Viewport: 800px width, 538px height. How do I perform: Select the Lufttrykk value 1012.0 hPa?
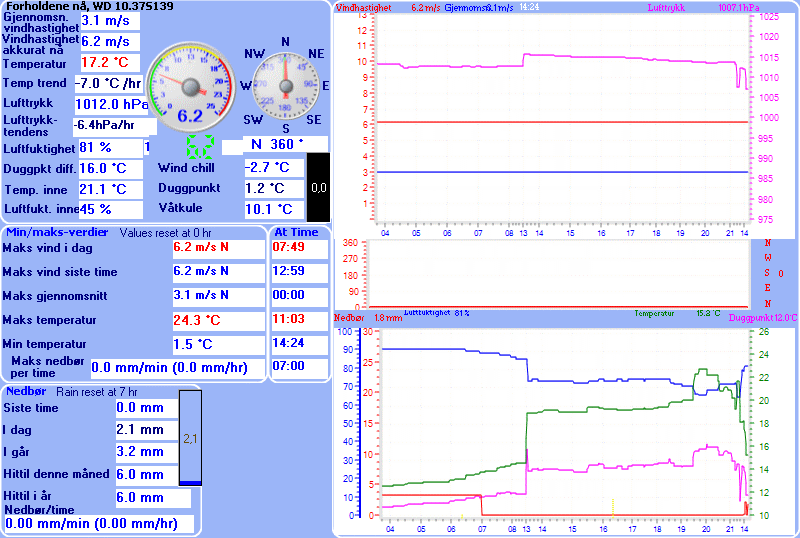[x=111, y=103]
